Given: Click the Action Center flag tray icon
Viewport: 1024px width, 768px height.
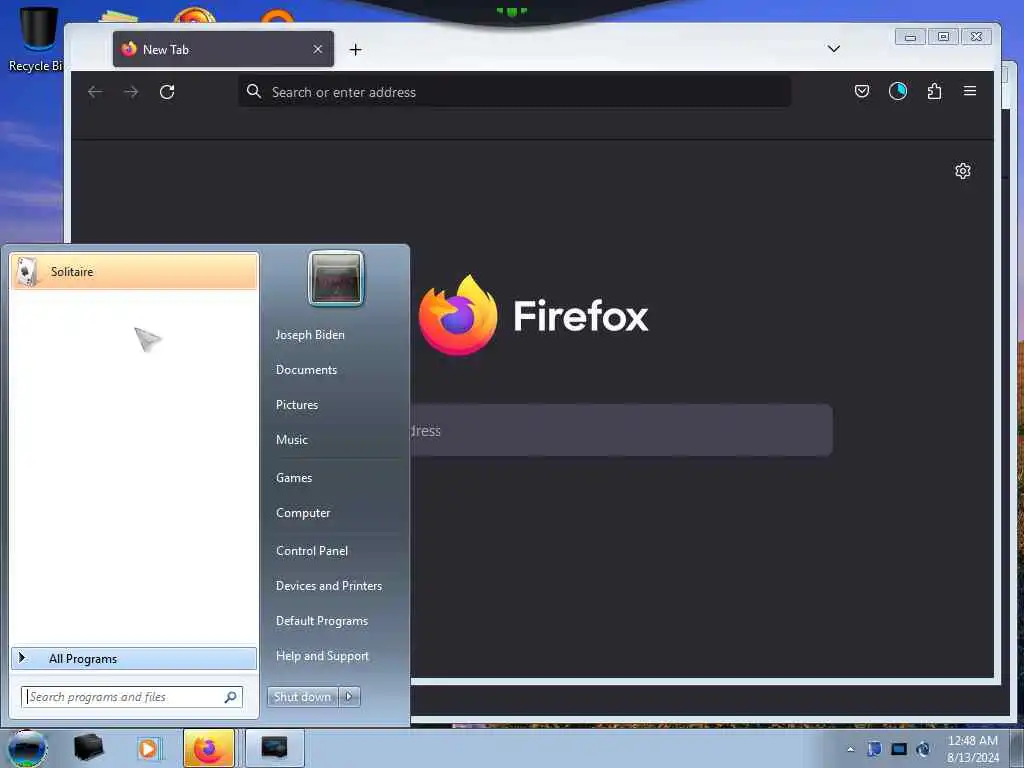Looking at the screenshot, I should [x=874, y=749].
